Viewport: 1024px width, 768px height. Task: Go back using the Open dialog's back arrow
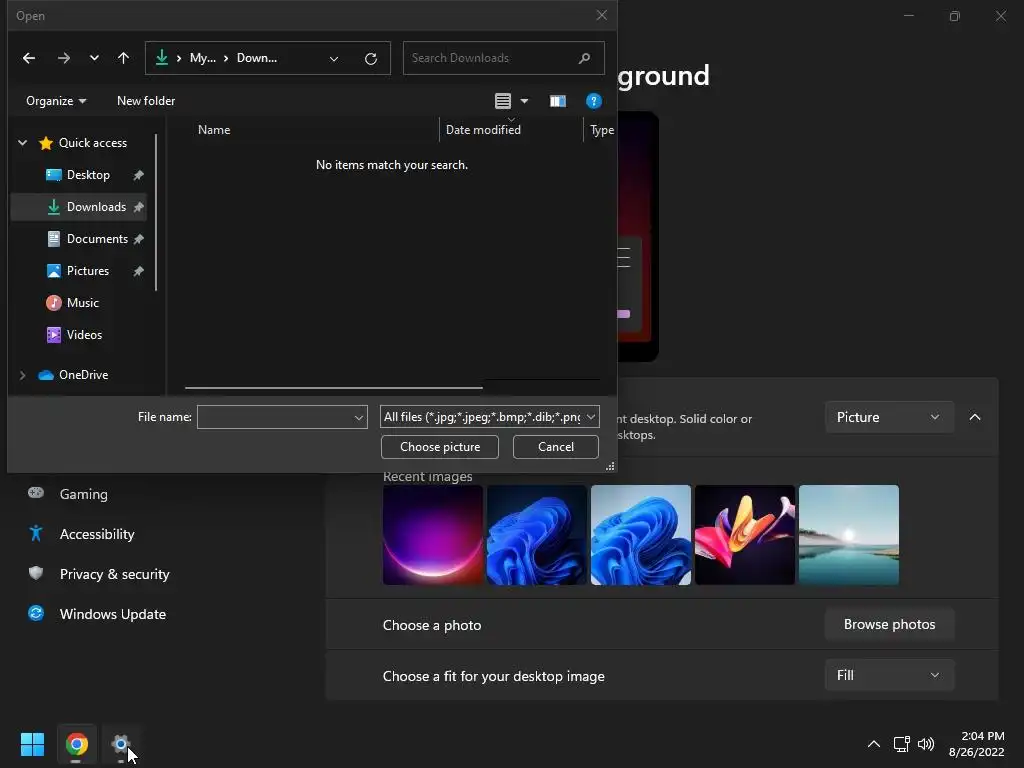pyautogui.click(x=29, y=58)
